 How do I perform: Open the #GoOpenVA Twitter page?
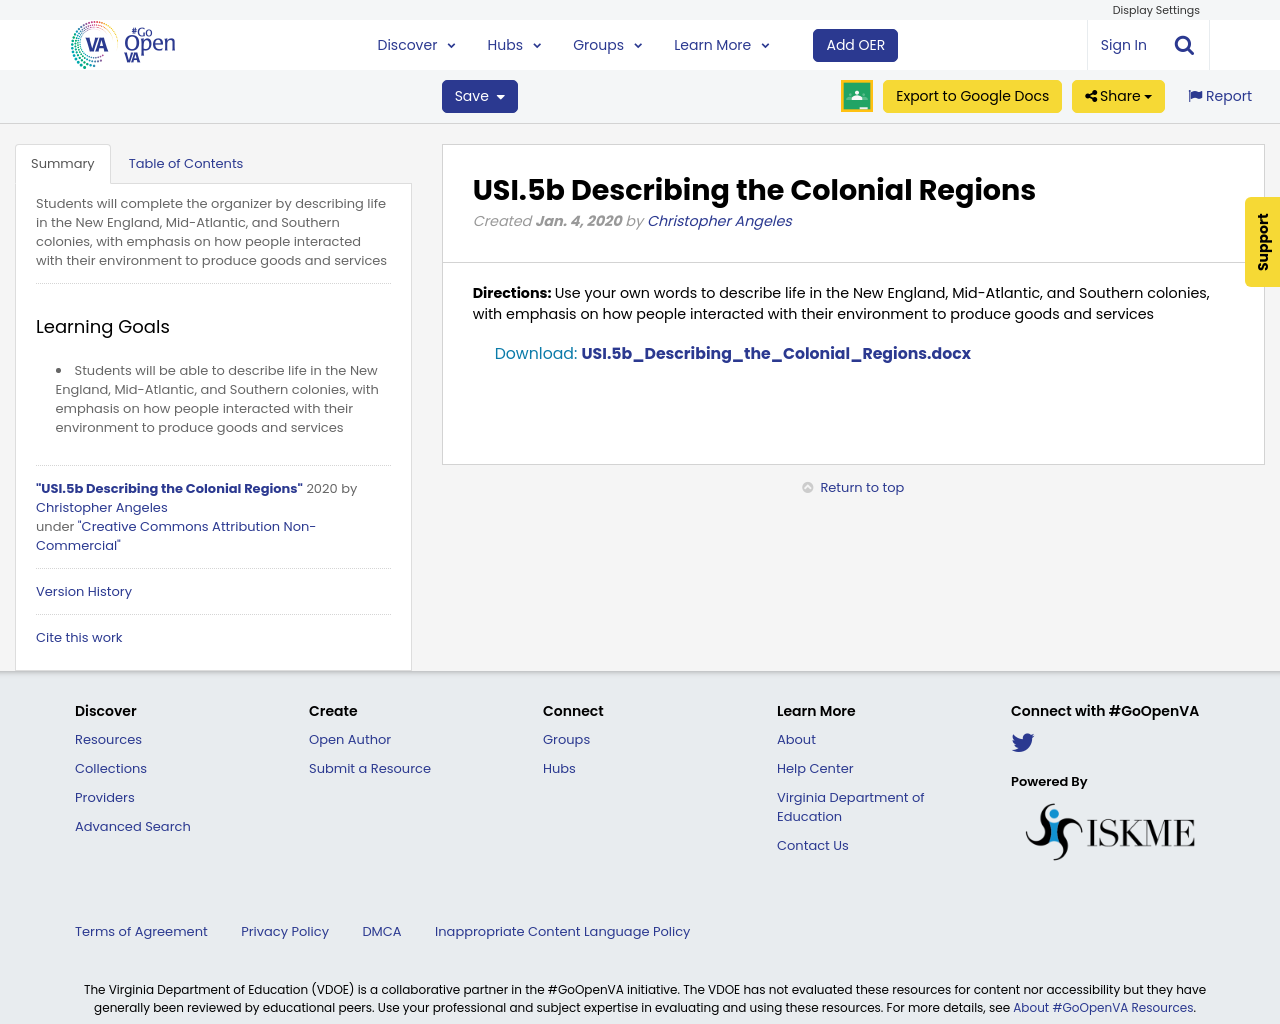coord(1022,742)
